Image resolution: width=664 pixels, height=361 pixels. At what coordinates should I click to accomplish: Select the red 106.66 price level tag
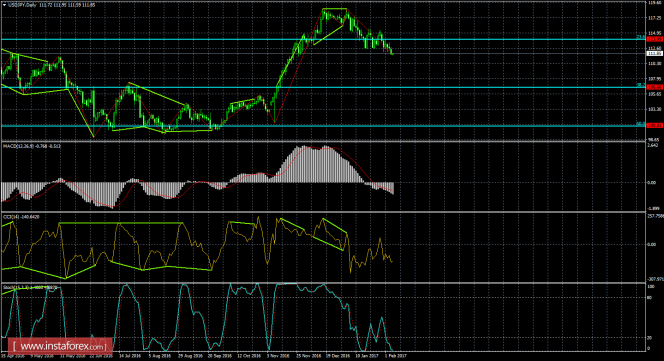(655, 87)
